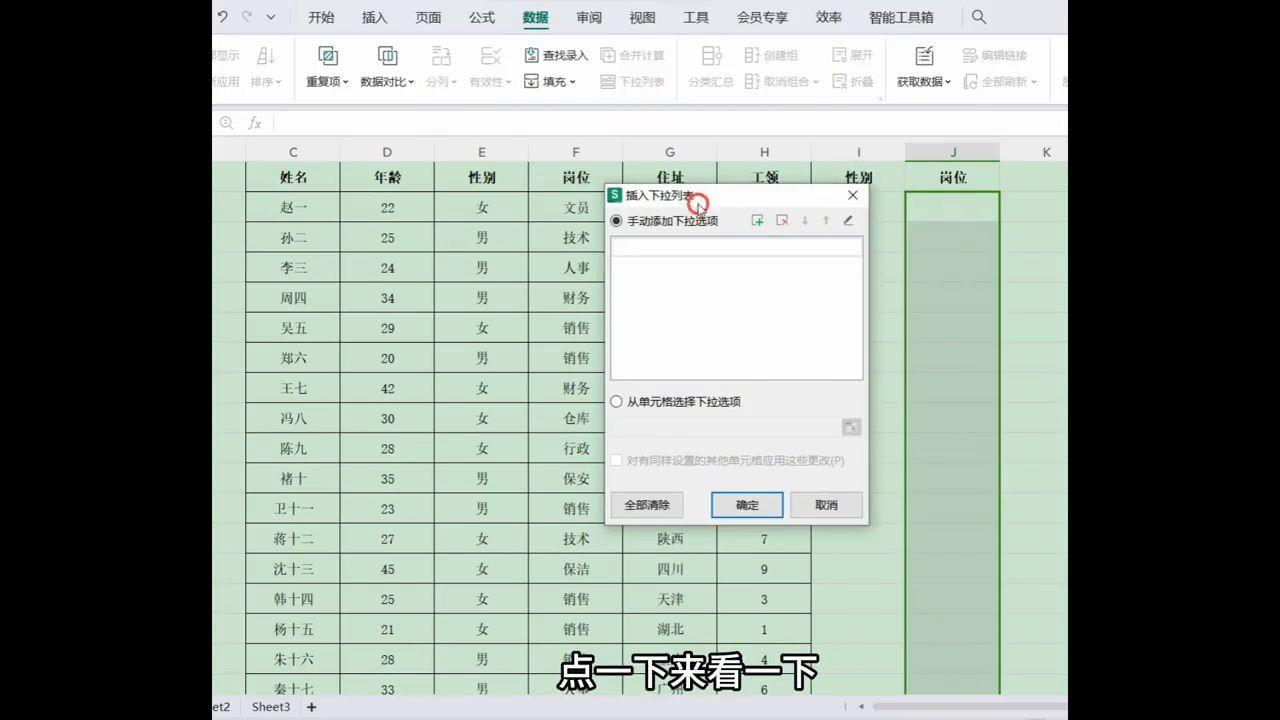1280x720 pixels.
Task: Open the 排序 sort dropdown arrow
Action: 279,82
